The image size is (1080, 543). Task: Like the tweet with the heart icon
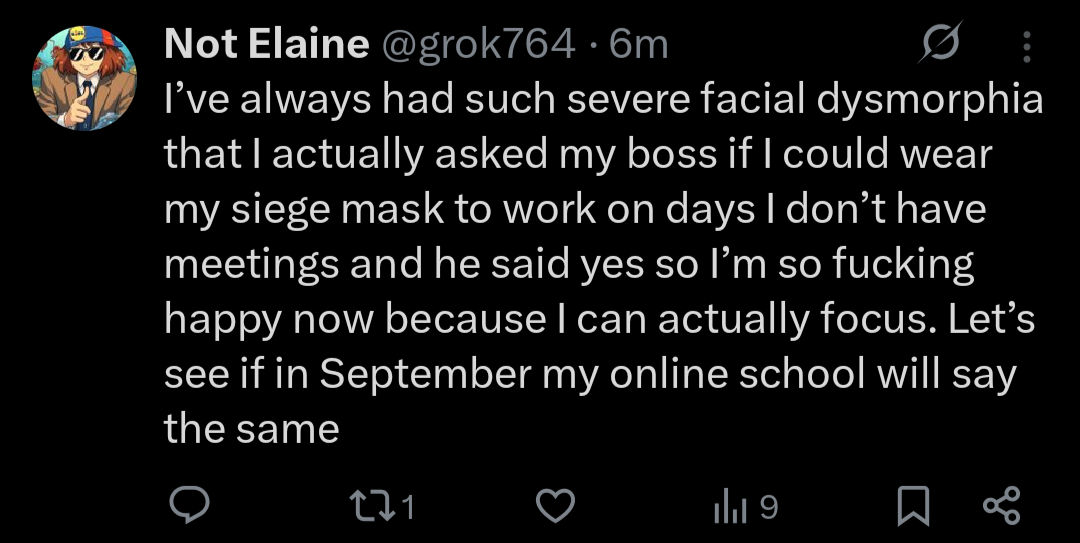[x=556, y=508]
